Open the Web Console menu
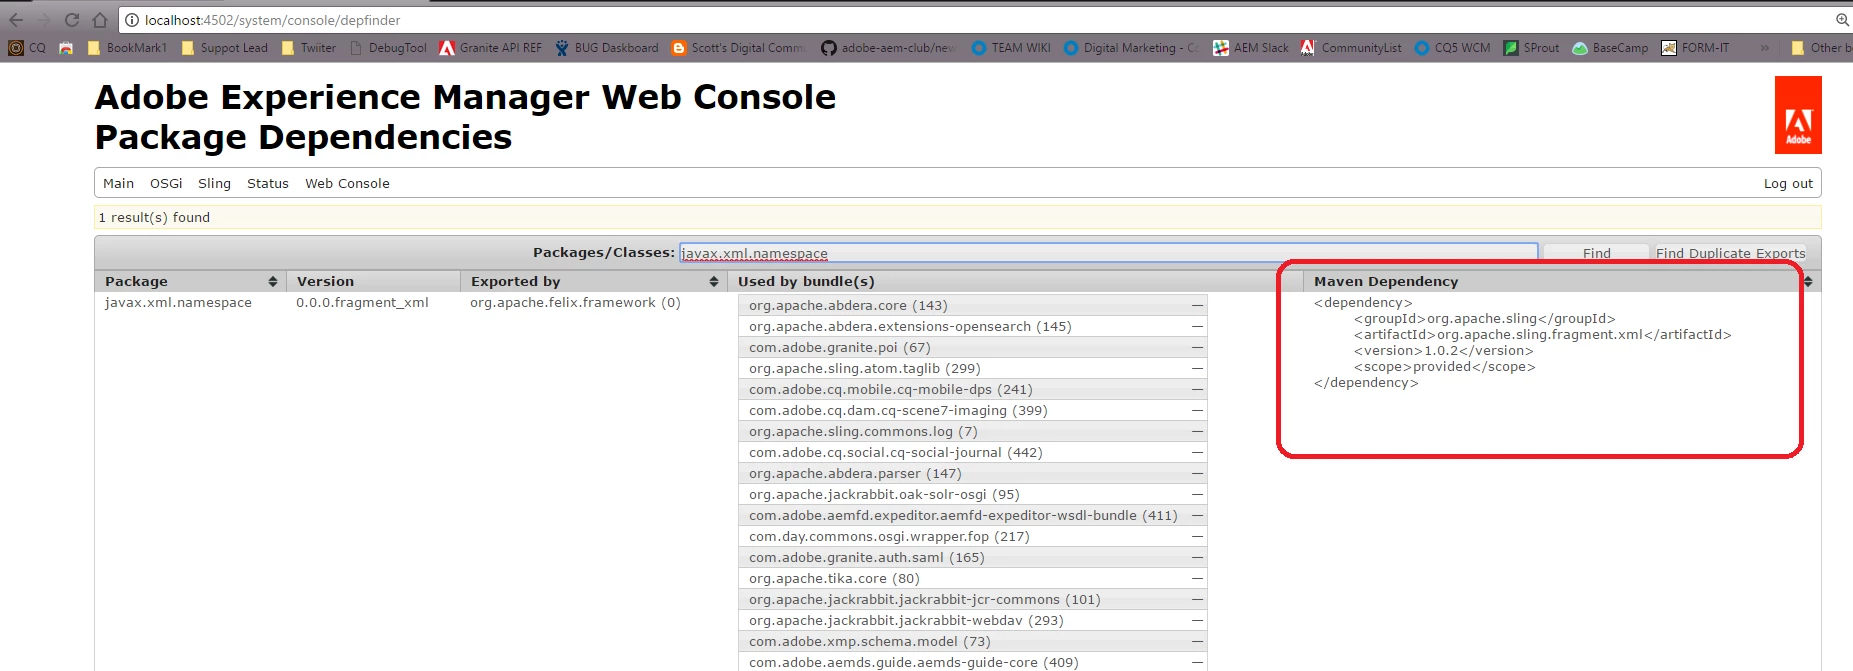This screenshot has height=671, width=1853. point(347,183)
